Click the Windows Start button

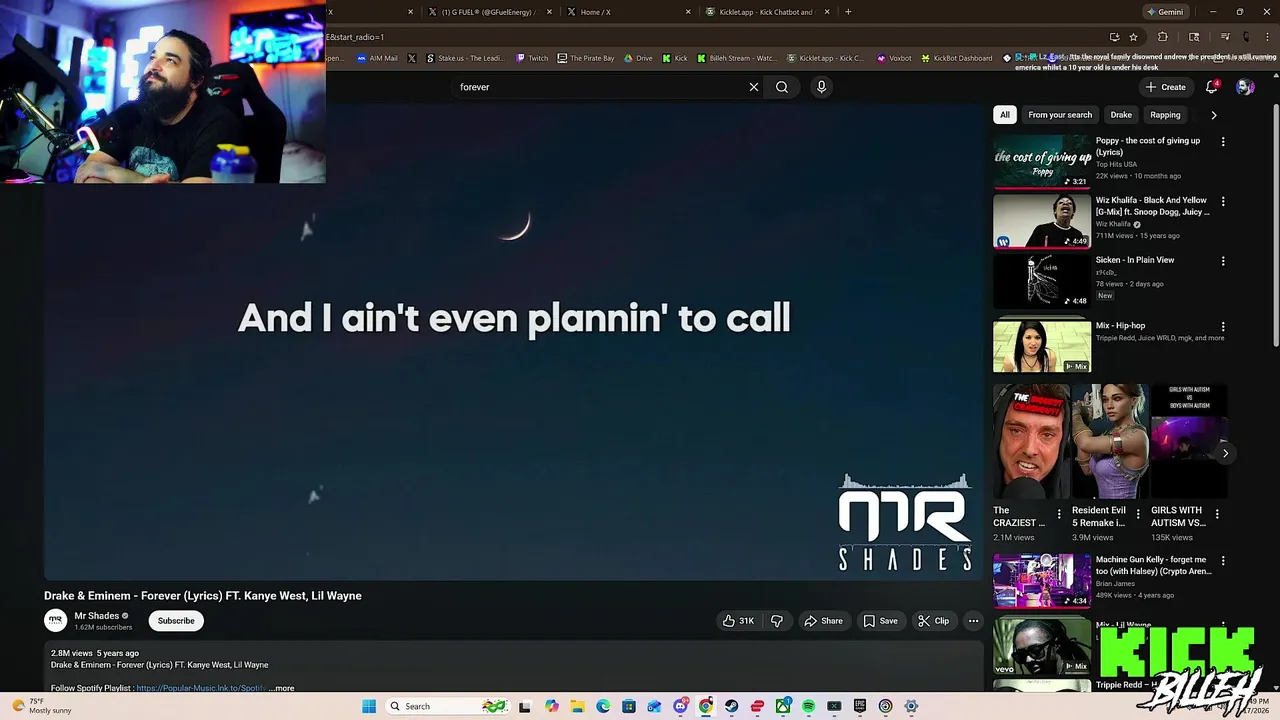[368, 706]
